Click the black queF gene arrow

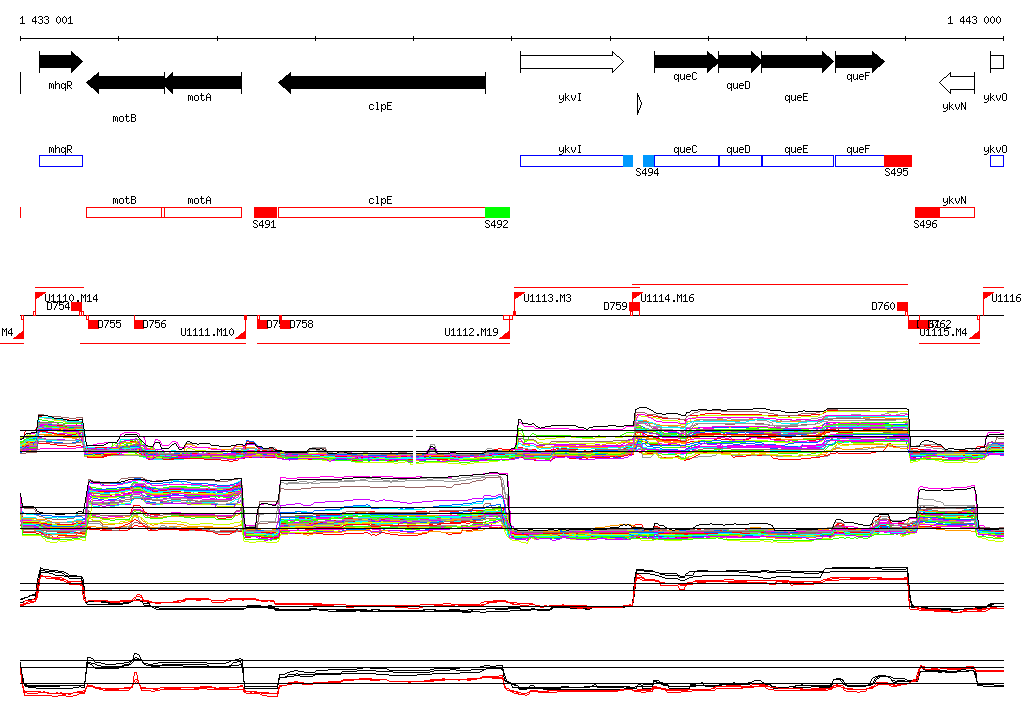click(860, 62)
